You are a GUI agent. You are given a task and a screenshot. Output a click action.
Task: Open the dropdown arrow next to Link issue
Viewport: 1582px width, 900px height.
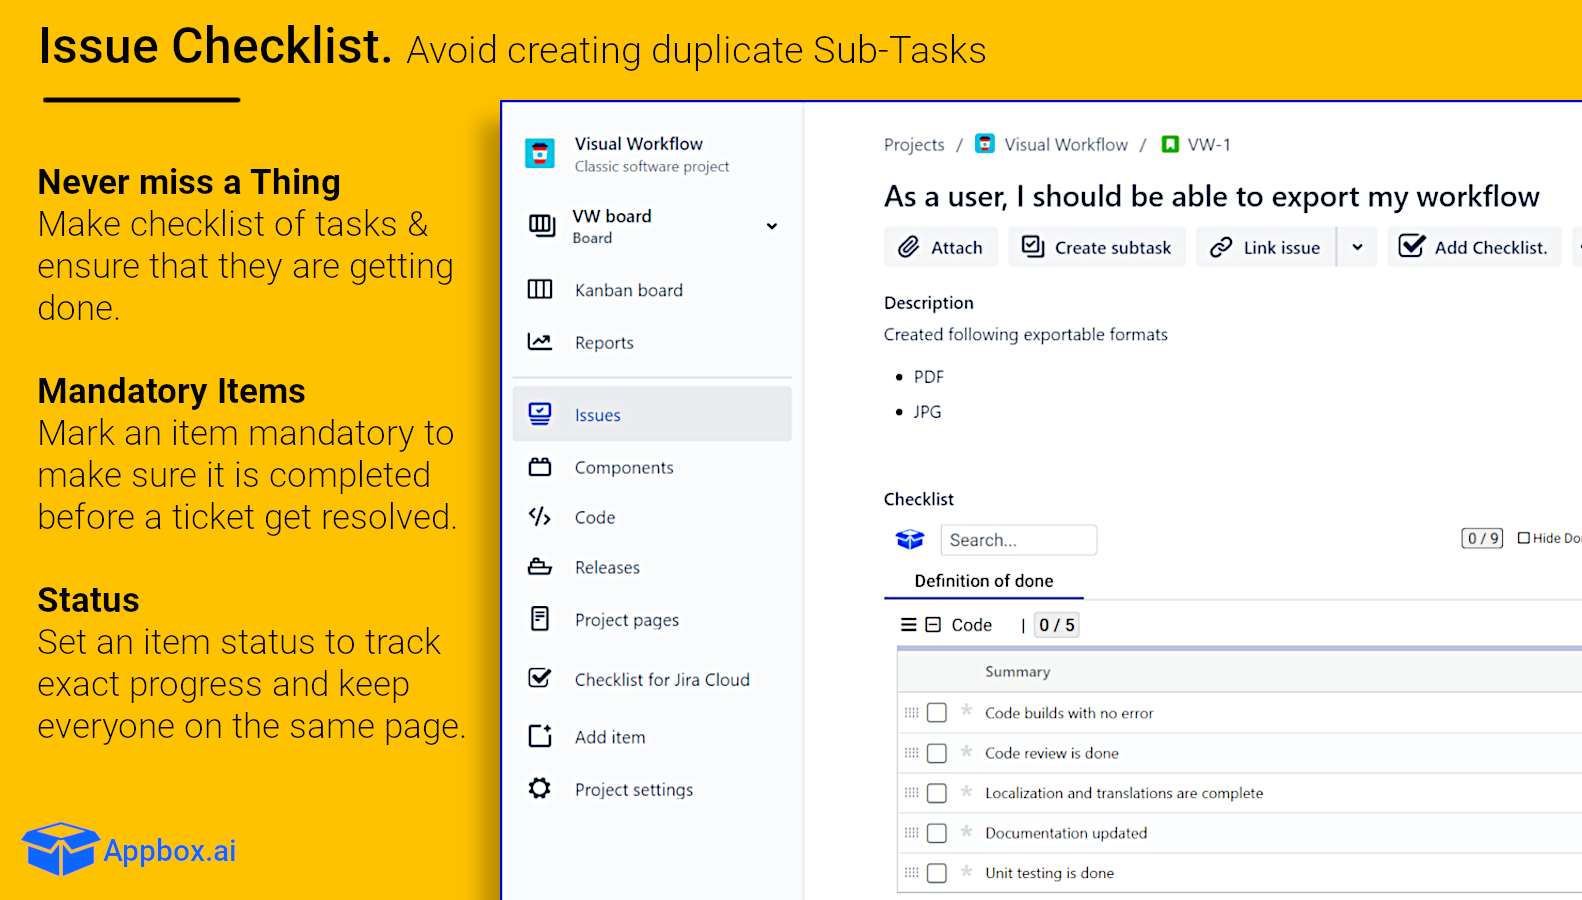(1357, 247)
